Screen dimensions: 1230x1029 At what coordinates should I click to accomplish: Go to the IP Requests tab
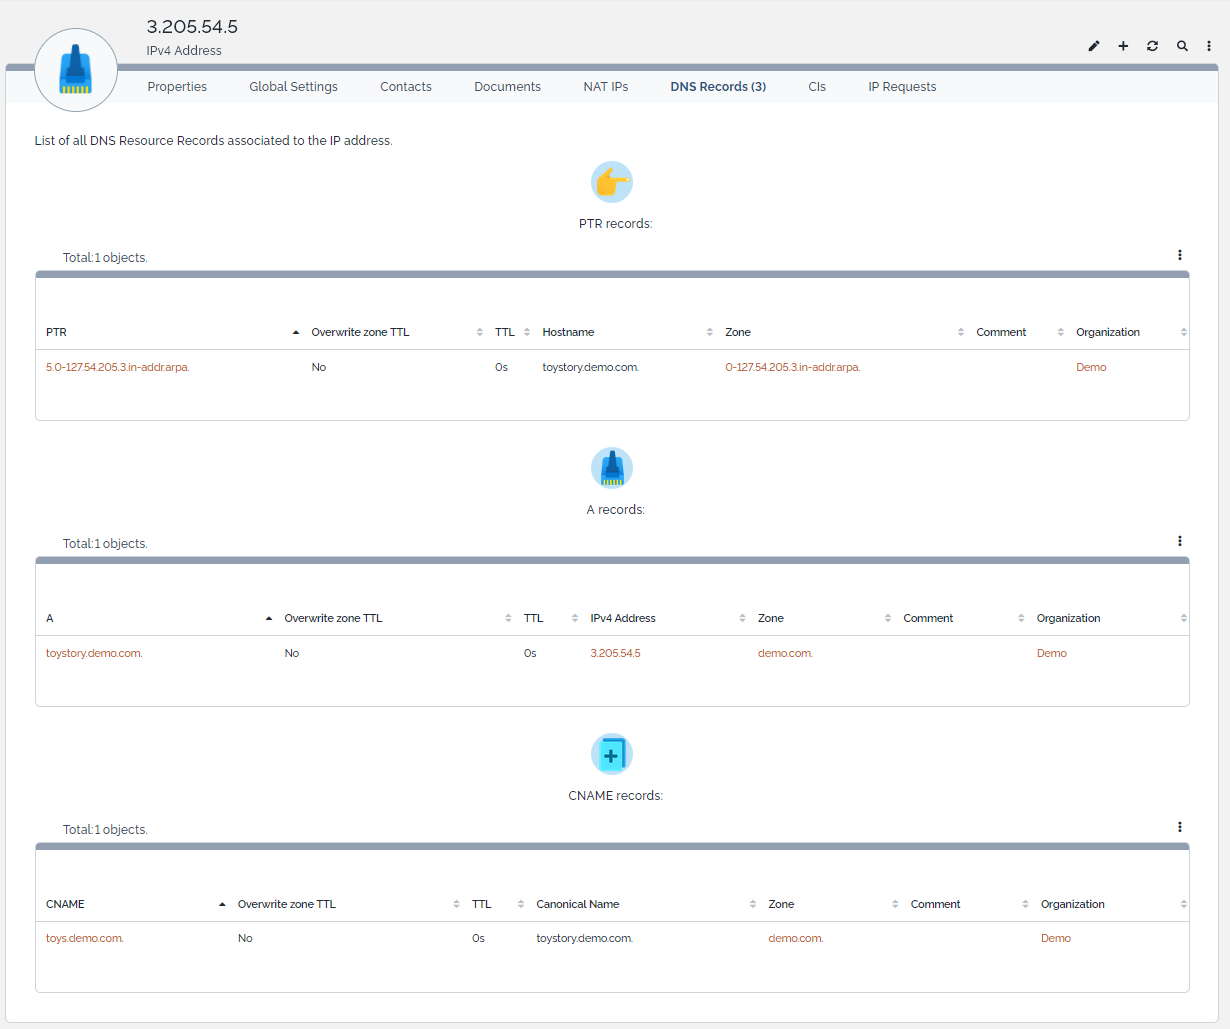pos(902,87)
